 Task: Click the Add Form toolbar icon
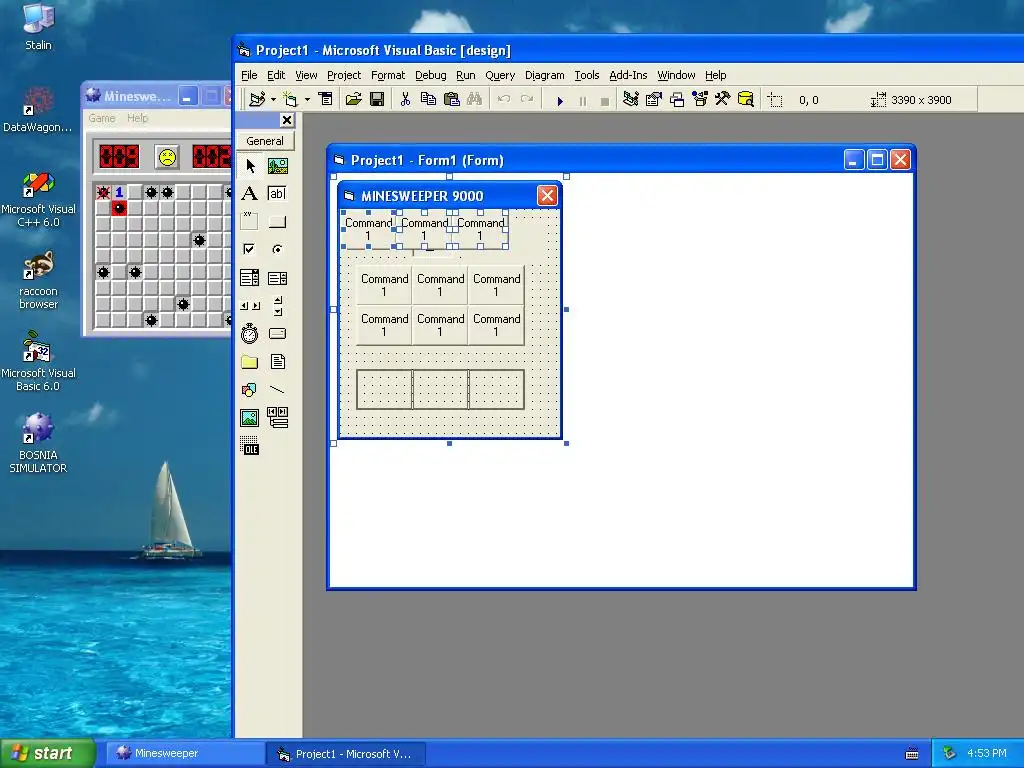point(291,99)
